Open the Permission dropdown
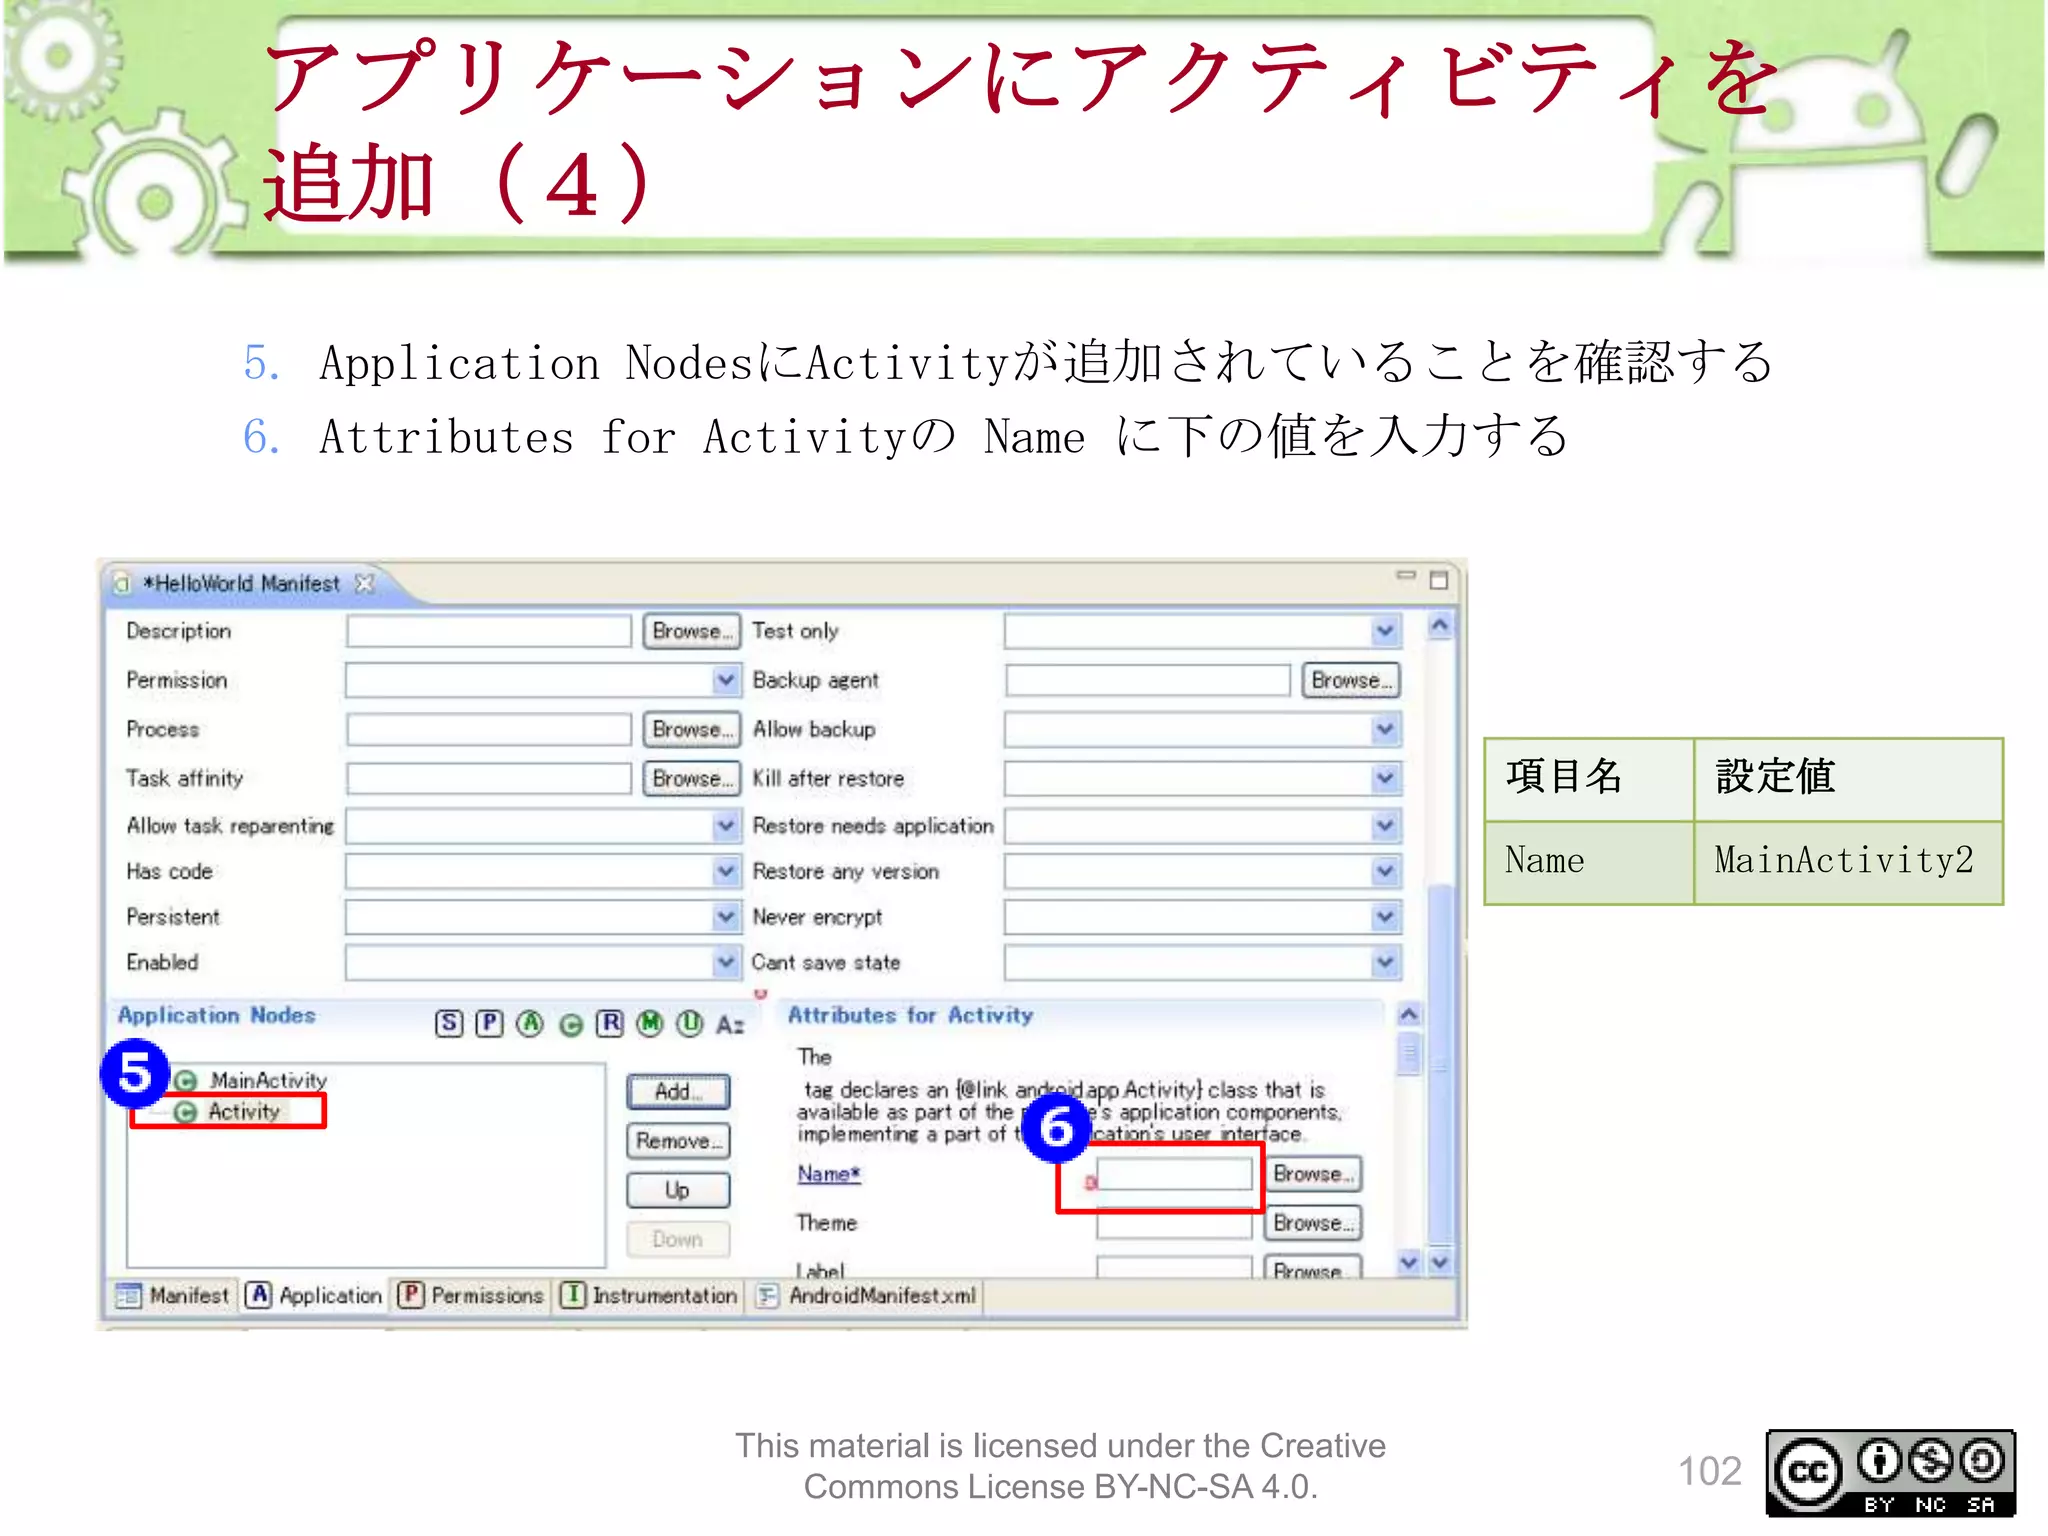This screenshot has width=2048, height=1536. click(x=726, y=680)
